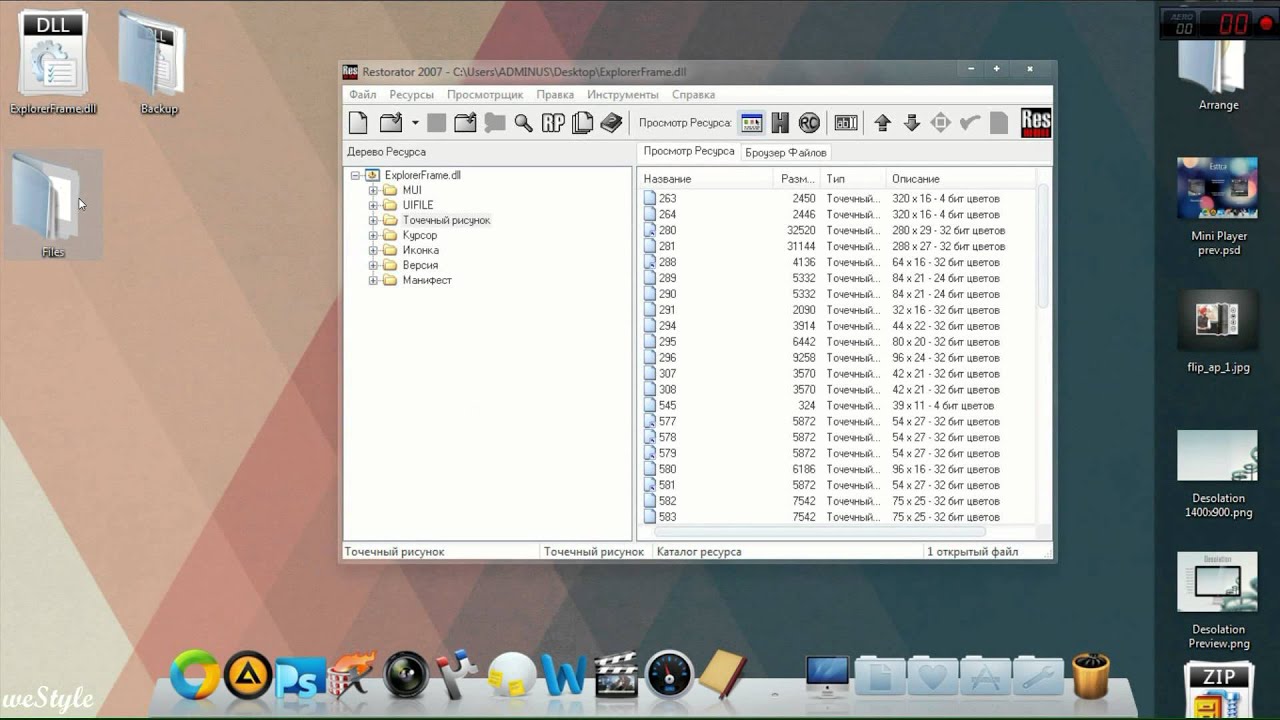Select MUI in resource tree
The height and width of the screenshot is (720, 1280).
(x=412, y=190)
